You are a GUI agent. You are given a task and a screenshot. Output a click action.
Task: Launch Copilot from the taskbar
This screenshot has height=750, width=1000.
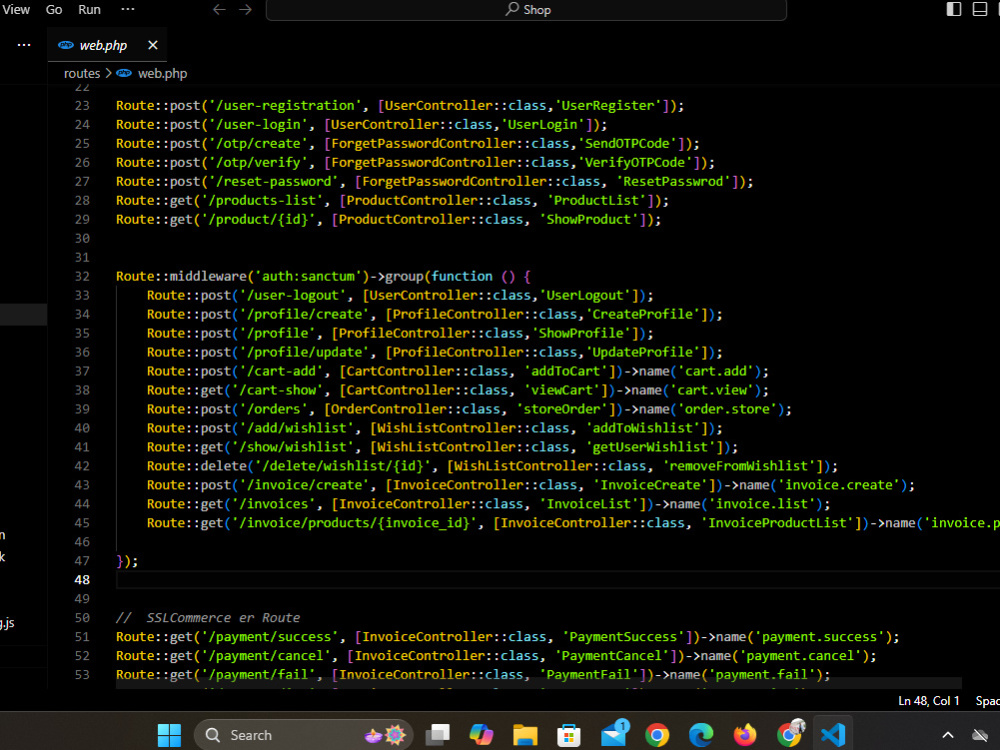pyautogui.click(x=482, y=735)
